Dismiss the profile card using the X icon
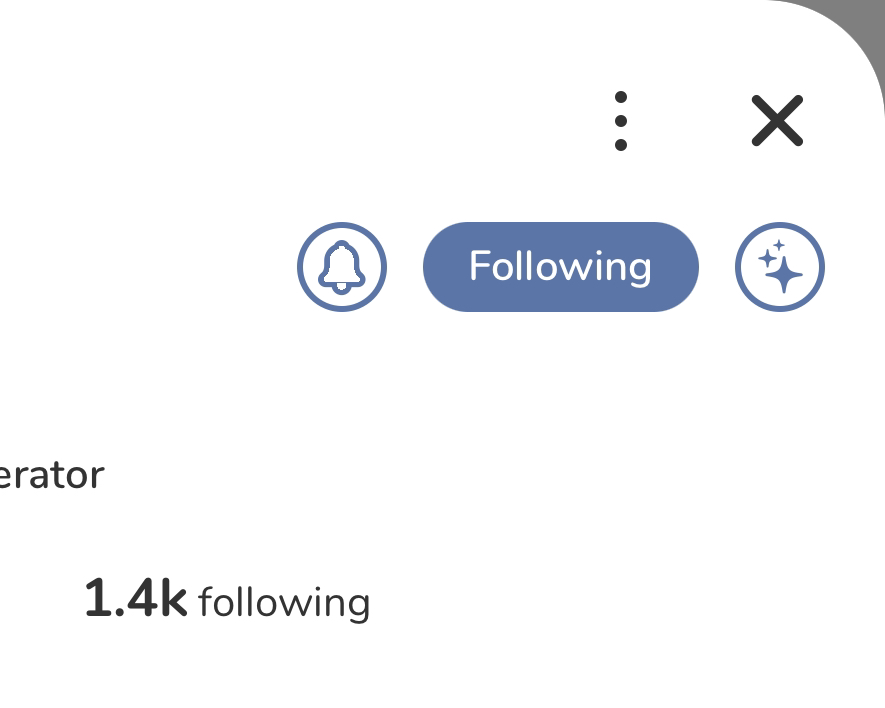Viewport: 885px width, 708px height. coord(777,121)
